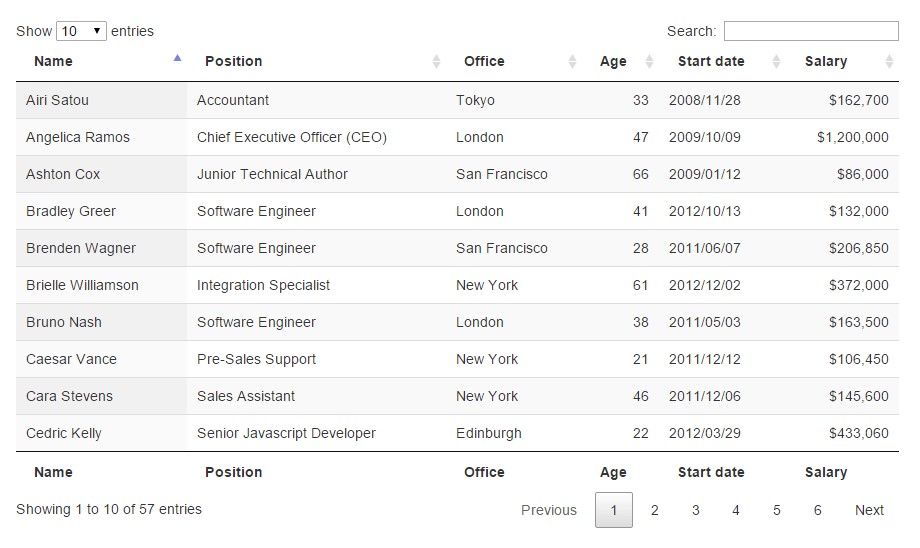Jump to page 3 of the table
The image size is (920, 548).
[x=696, y=510]
